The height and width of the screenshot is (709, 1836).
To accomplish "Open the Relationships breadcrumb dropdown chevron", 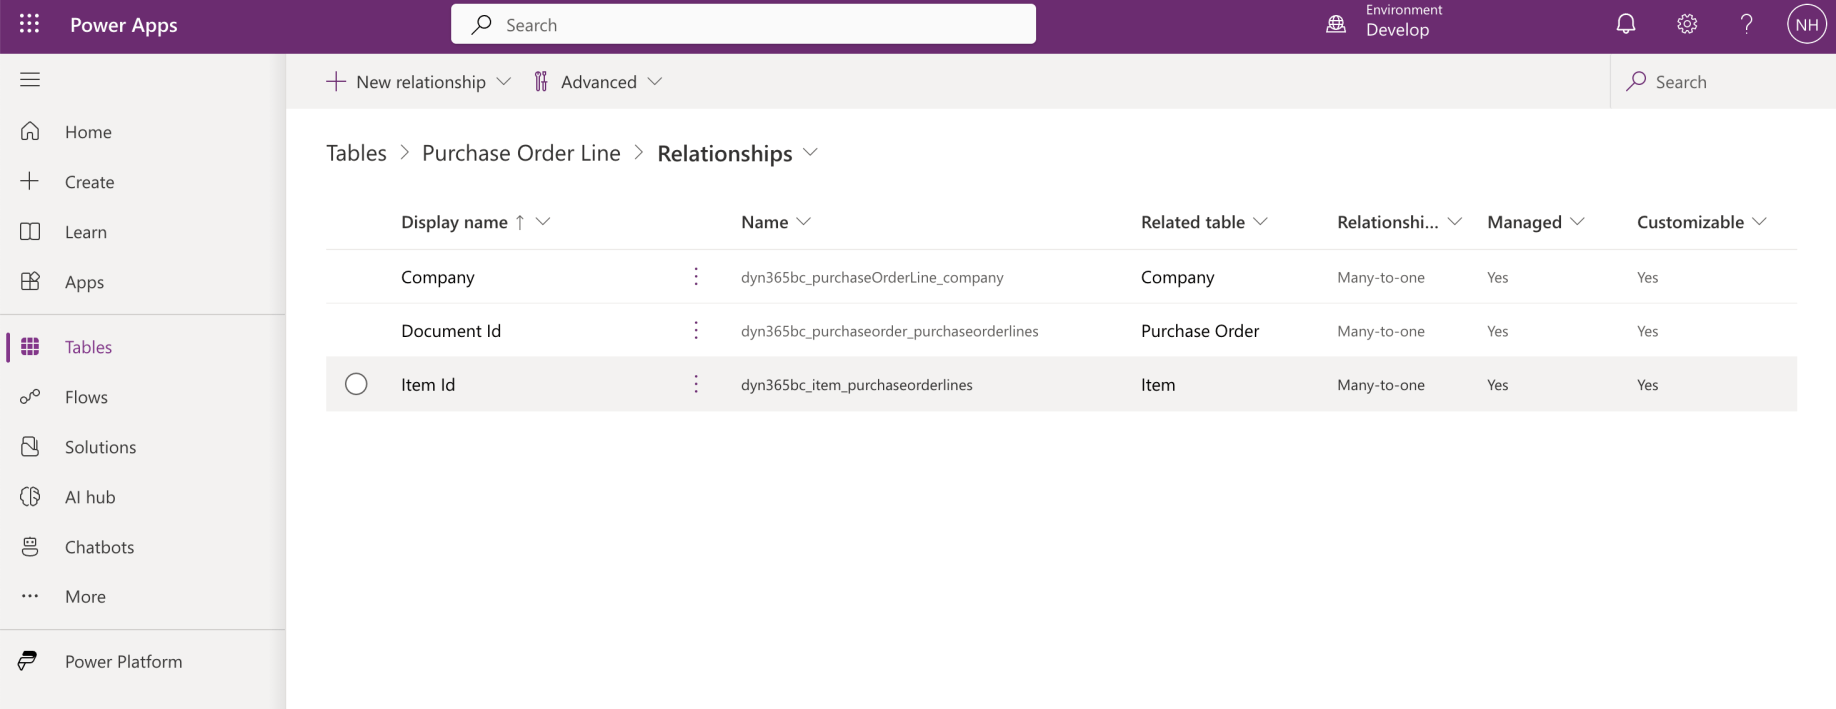I will [x=810, y=153].
